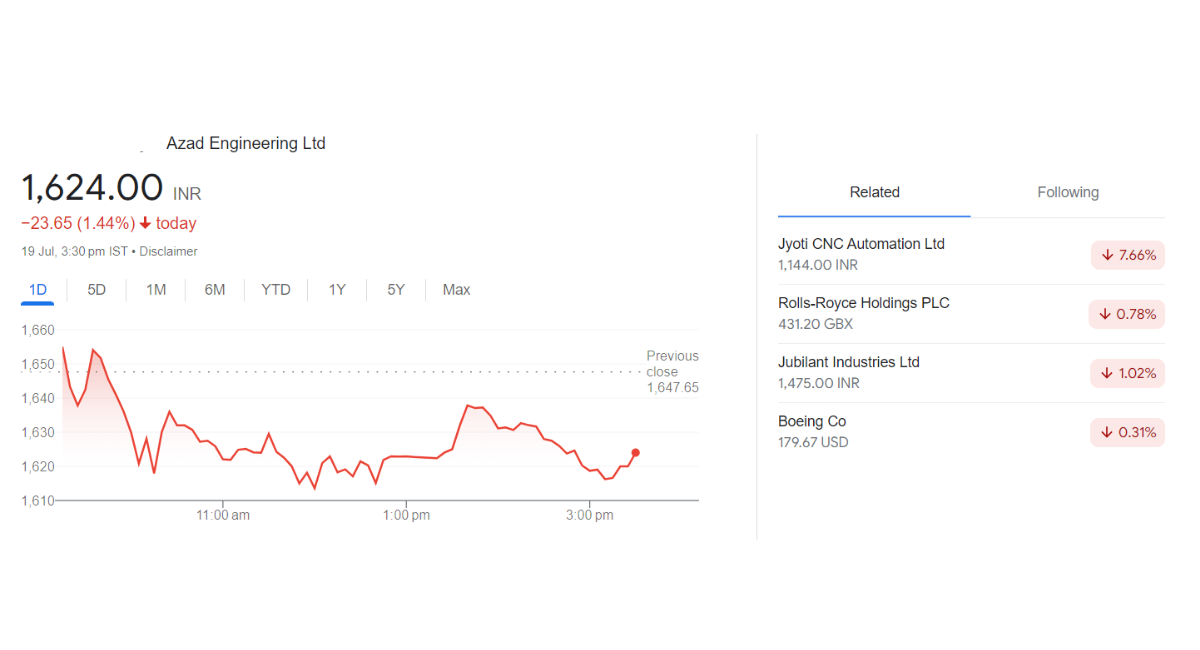Switch to the 1Y chart range
This screenshot has height=650, width=1200.
pyautogui.click(x=337, y=290)
